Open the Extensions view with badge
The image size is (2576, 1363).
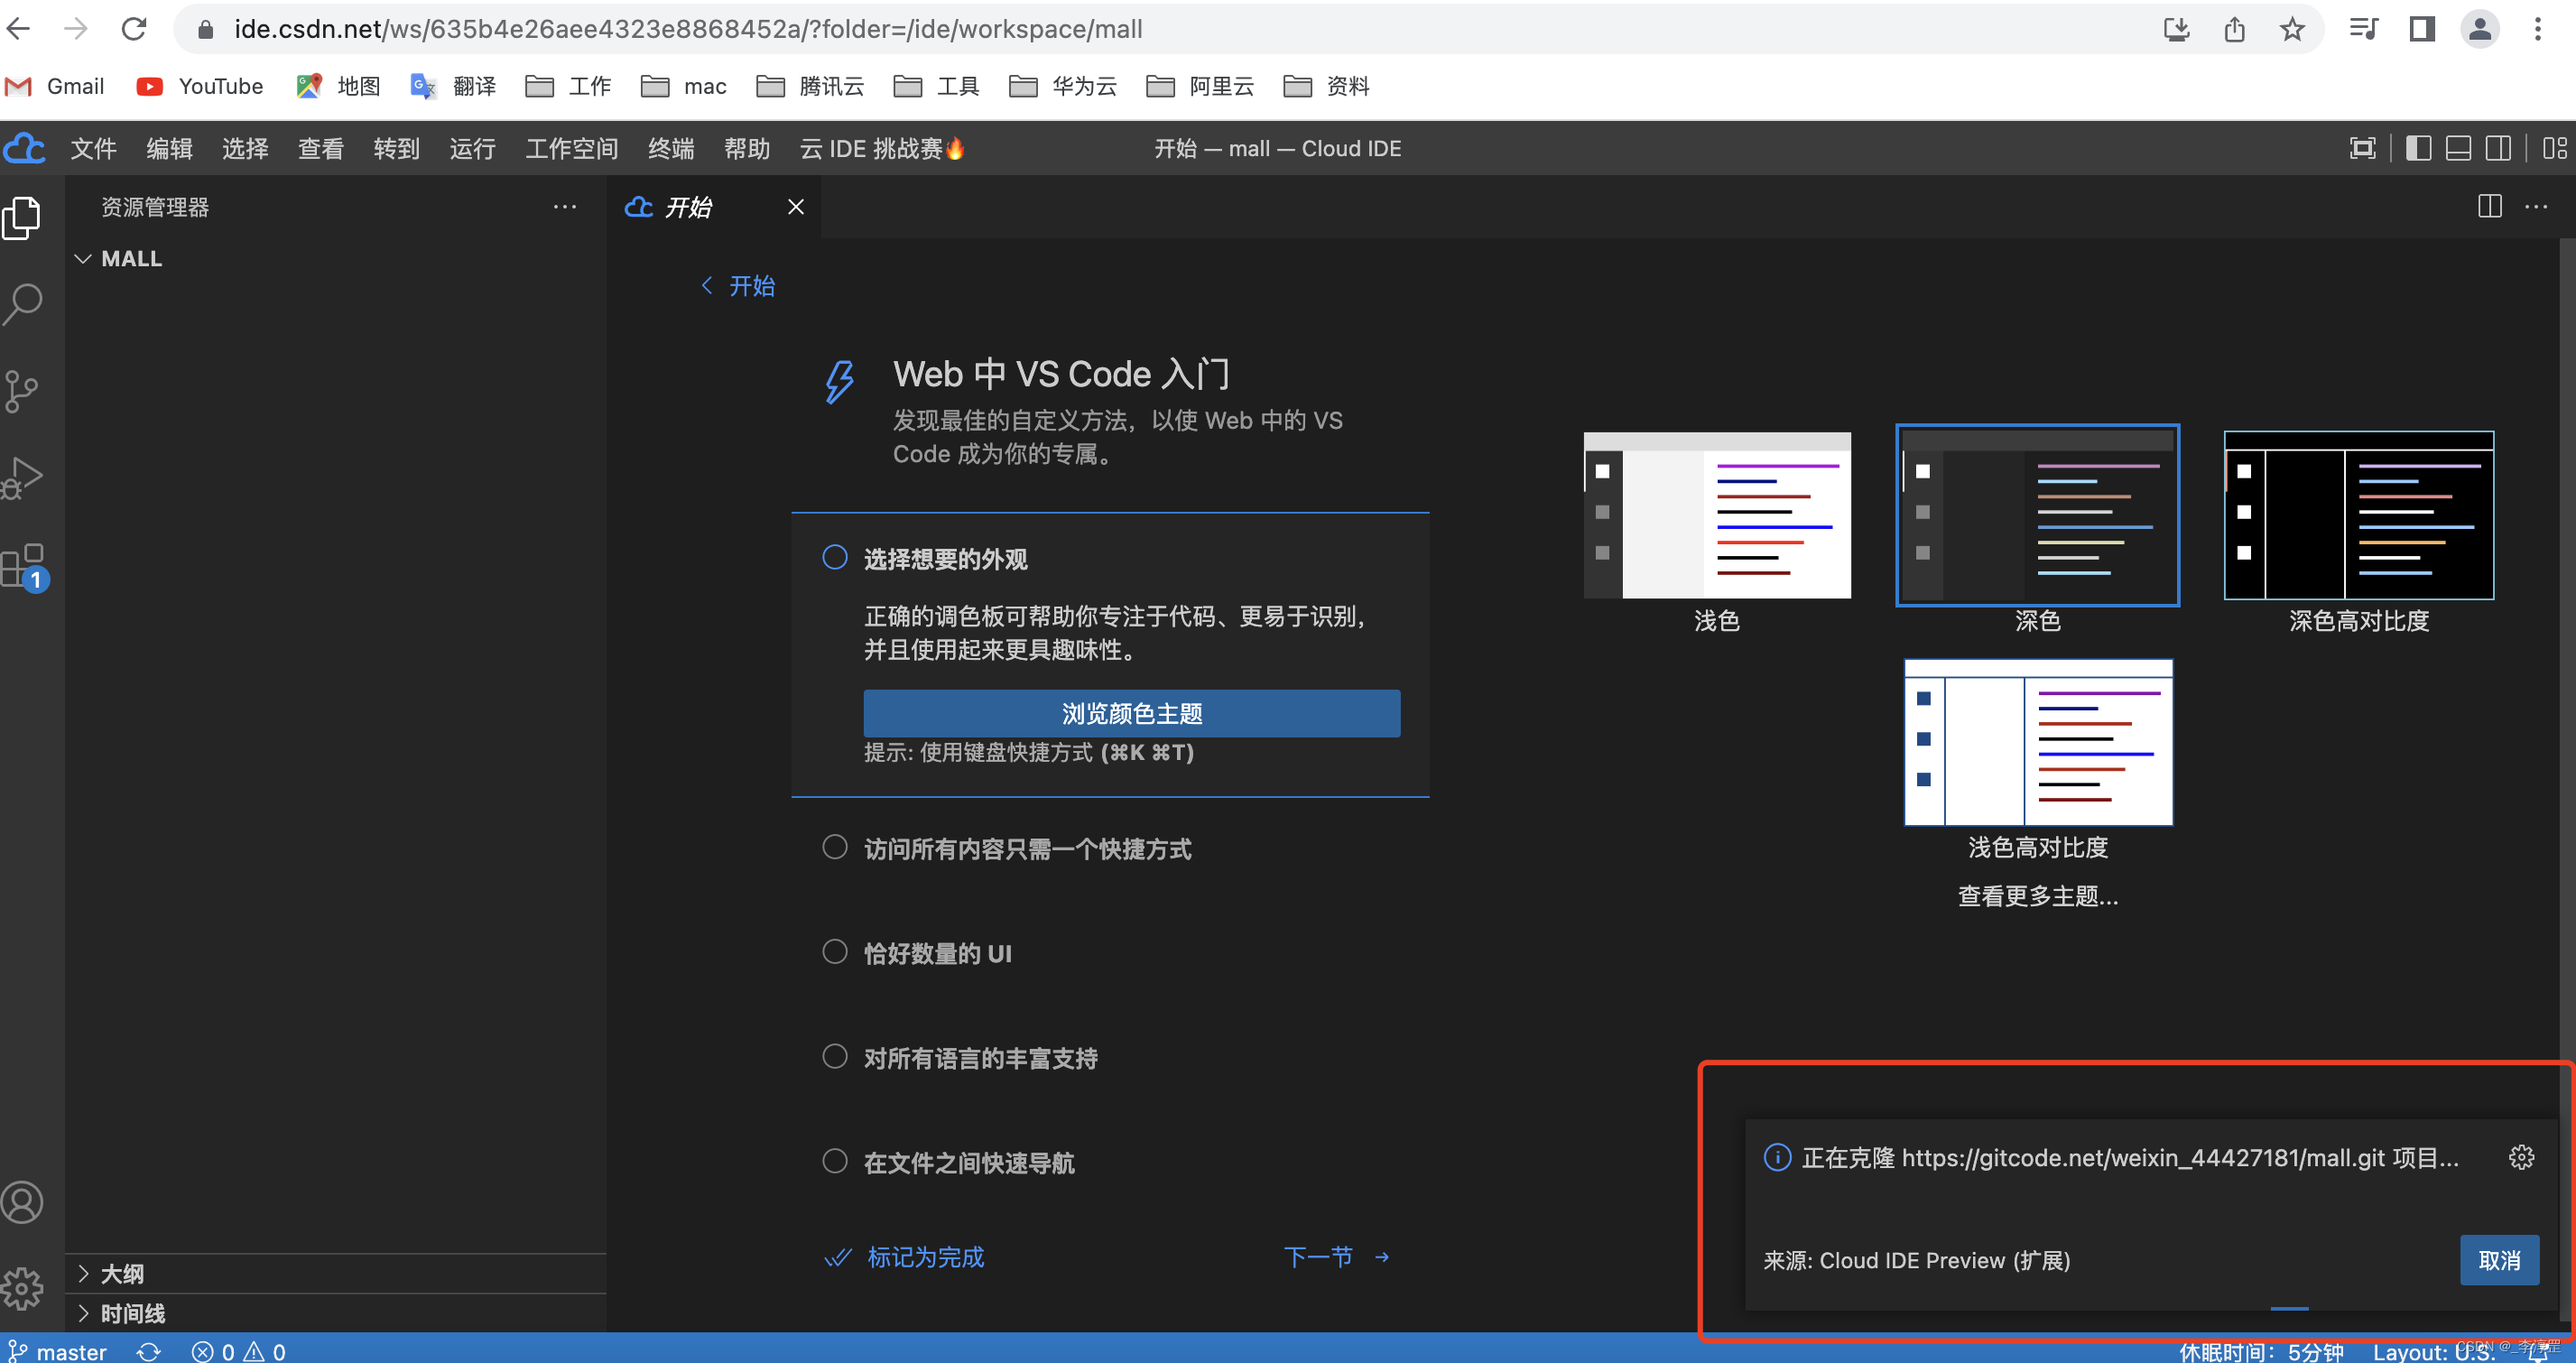click(x=24, y=566)
